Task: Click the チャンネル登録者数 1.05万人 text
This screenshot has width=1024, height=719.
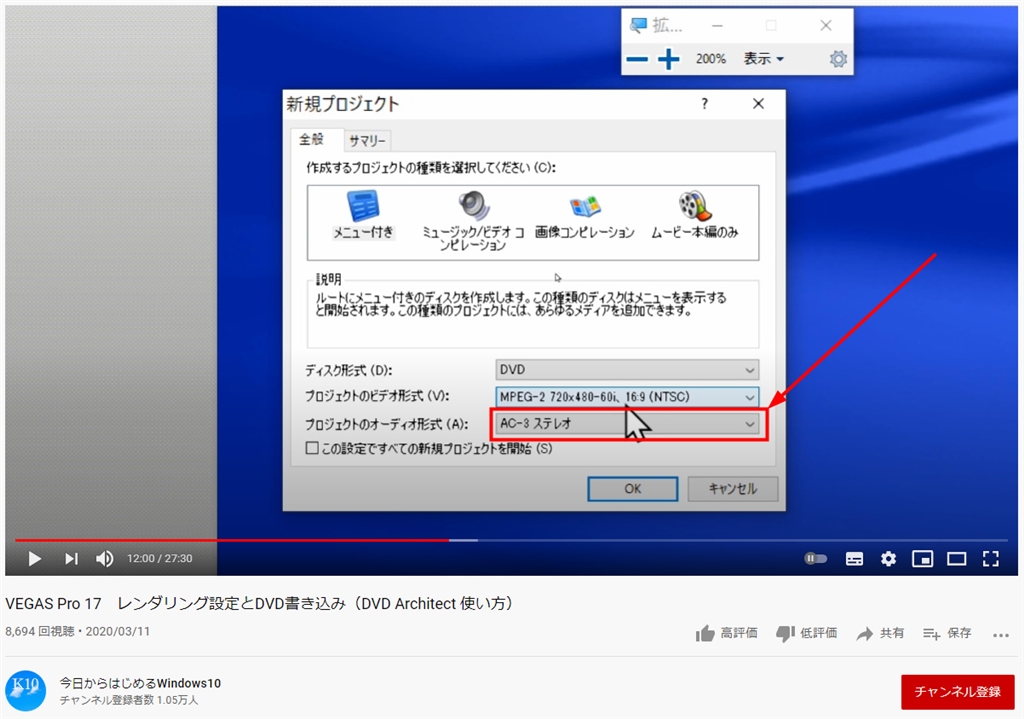Action: (x=129, y=700)
